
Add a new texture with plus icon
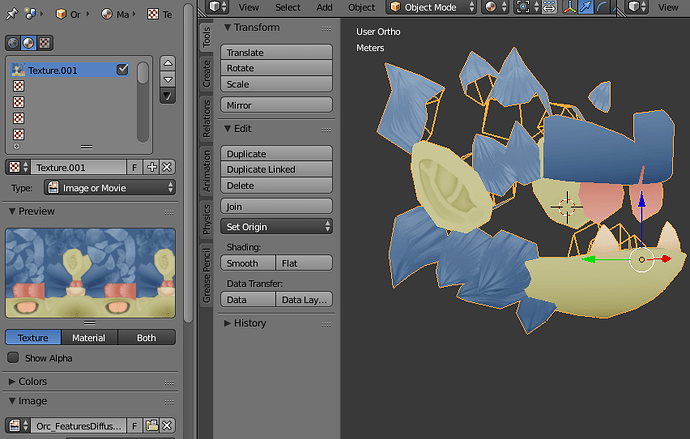tap(152, 167)
